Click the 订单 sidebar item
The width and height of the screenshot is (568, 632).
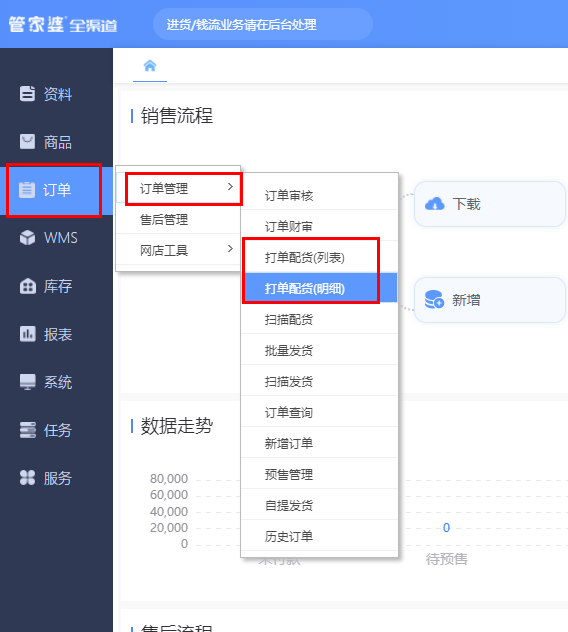click(x=56, y=190)
